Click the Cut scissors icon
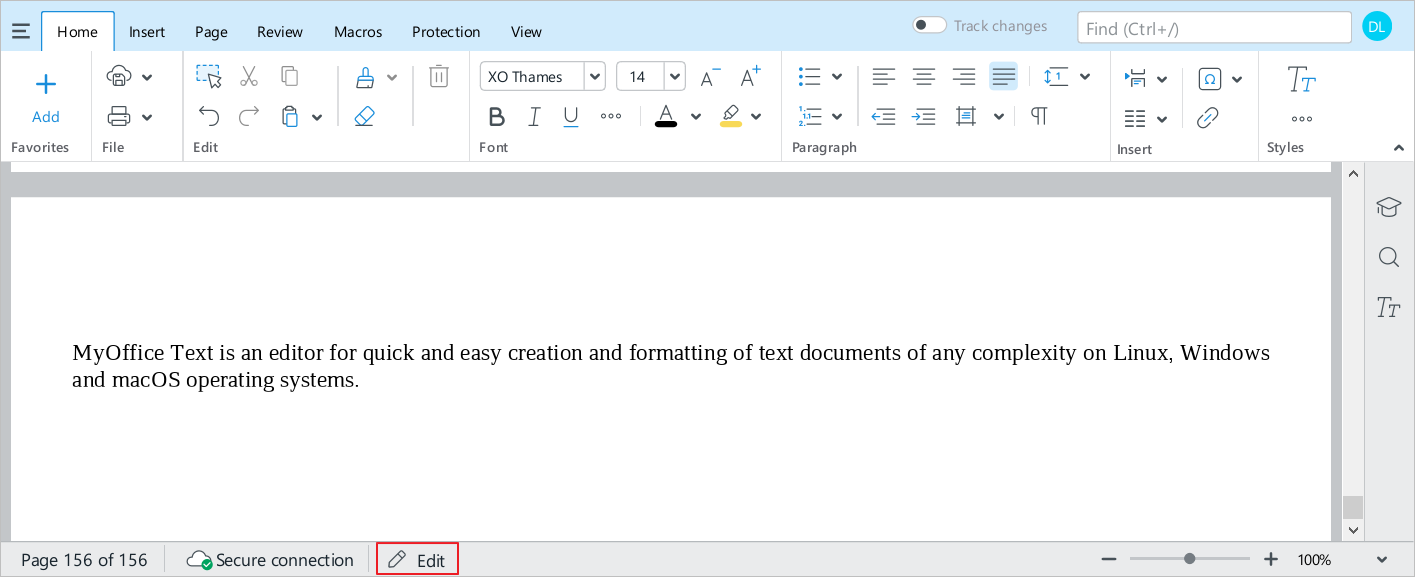The image size is (1415, 577). 249,76
